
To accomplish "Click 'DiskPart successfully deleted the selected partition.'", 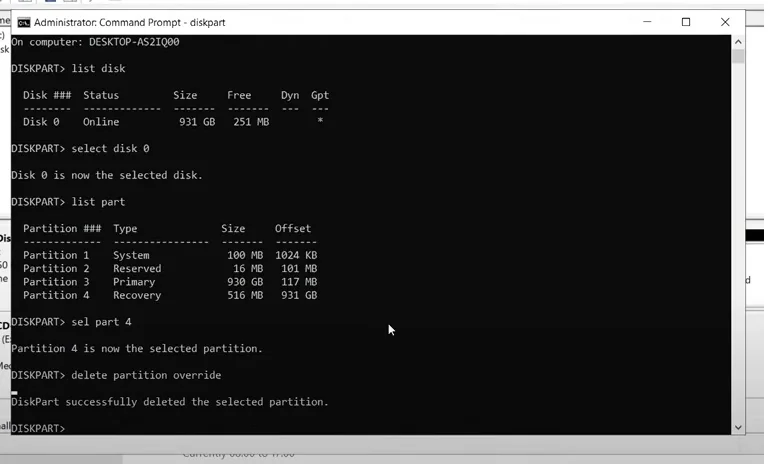I will click(x=170, y=403).
